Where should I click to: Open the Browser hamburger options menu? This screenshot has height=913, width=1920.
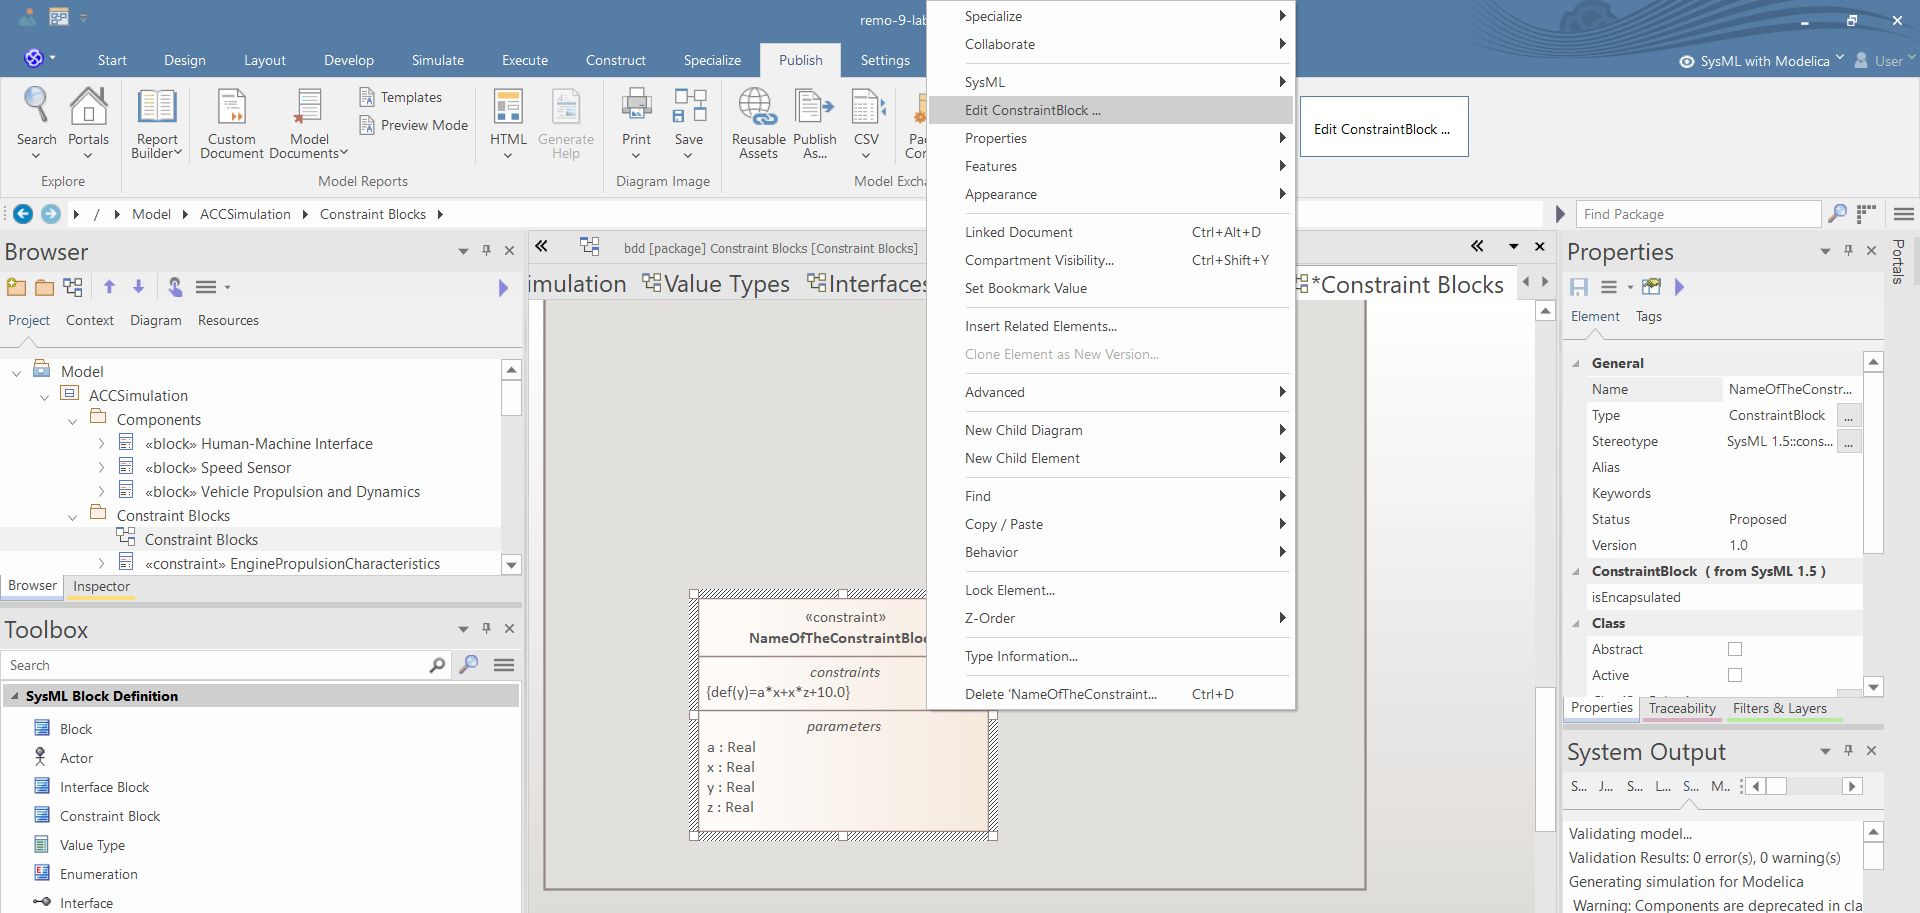pyautogui.click(x=206, y=287)
